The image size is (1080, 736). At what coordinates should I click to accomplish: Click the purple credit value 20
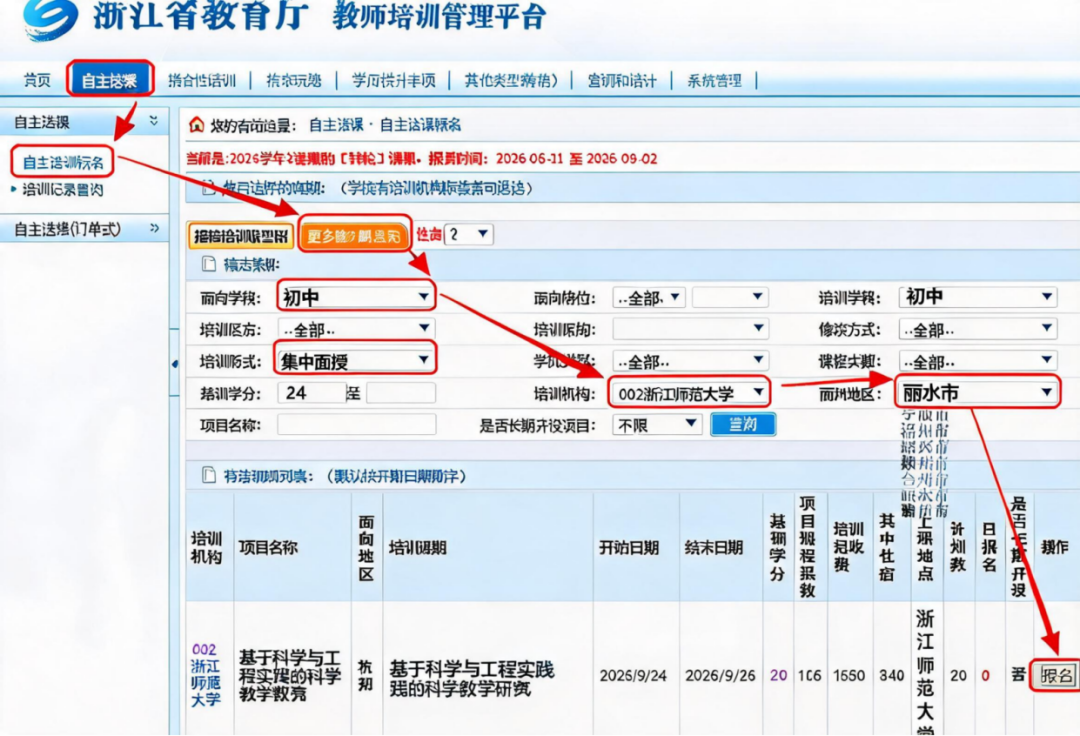[x=778, y=675]
